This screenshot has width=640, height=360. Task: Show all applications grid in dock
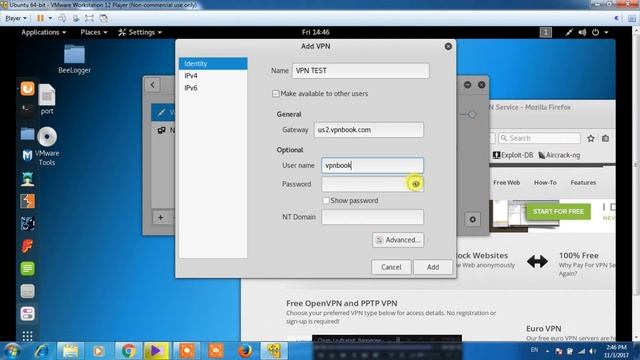[x=27, y=336]
